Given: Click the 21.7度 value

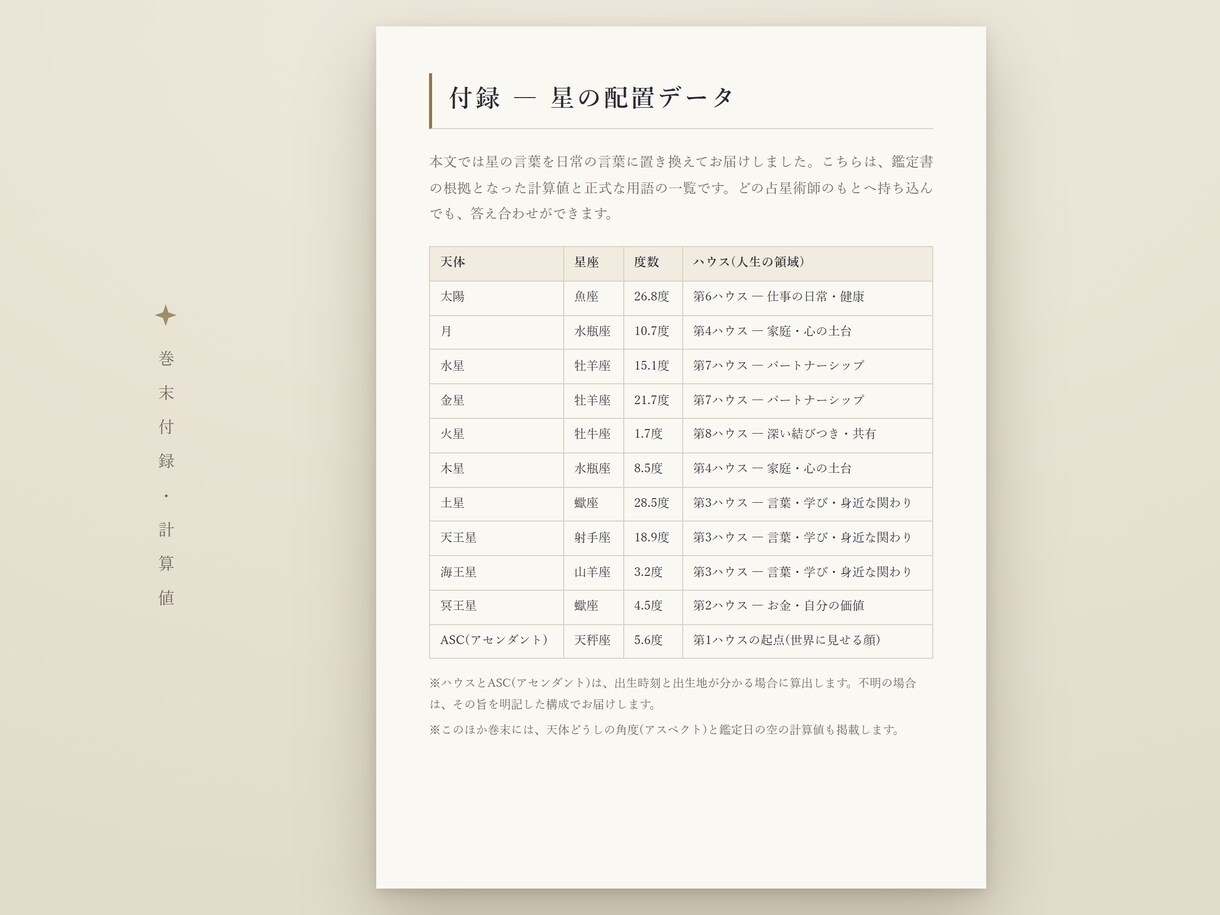Looking at the screenshot, I should coord(653,401).
